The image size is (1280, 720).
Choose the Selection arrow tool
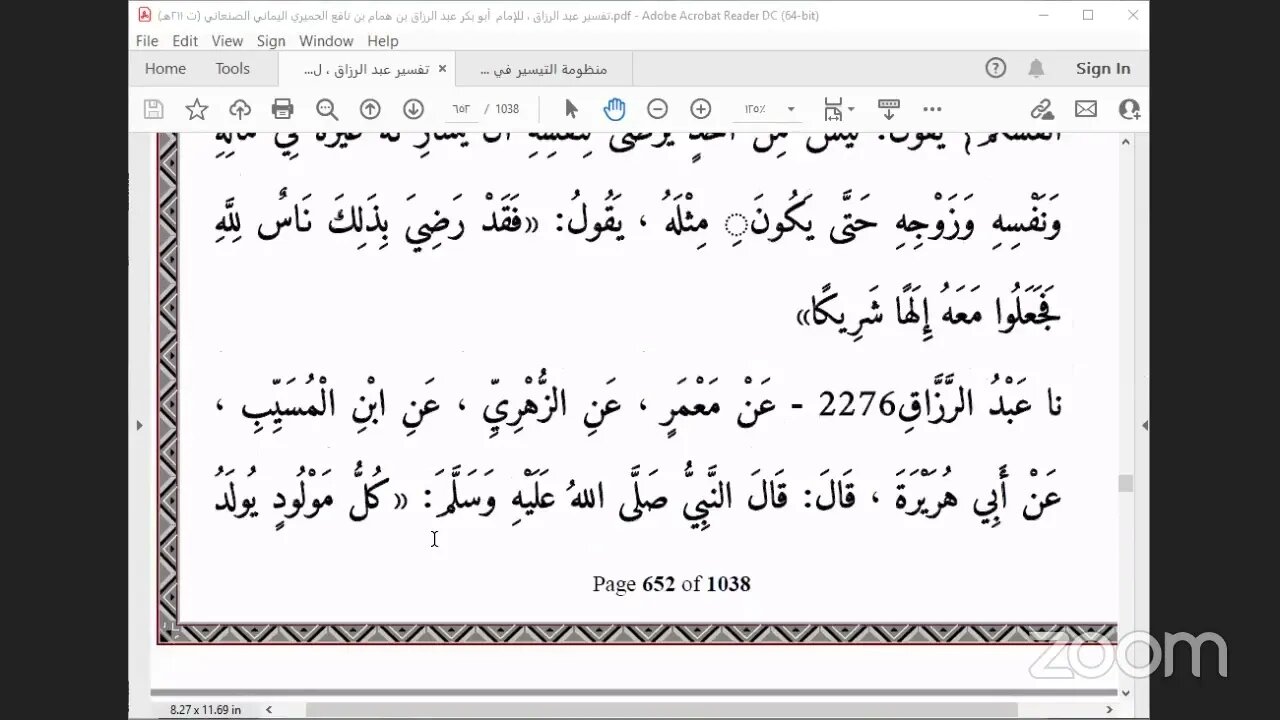[571, 109]
